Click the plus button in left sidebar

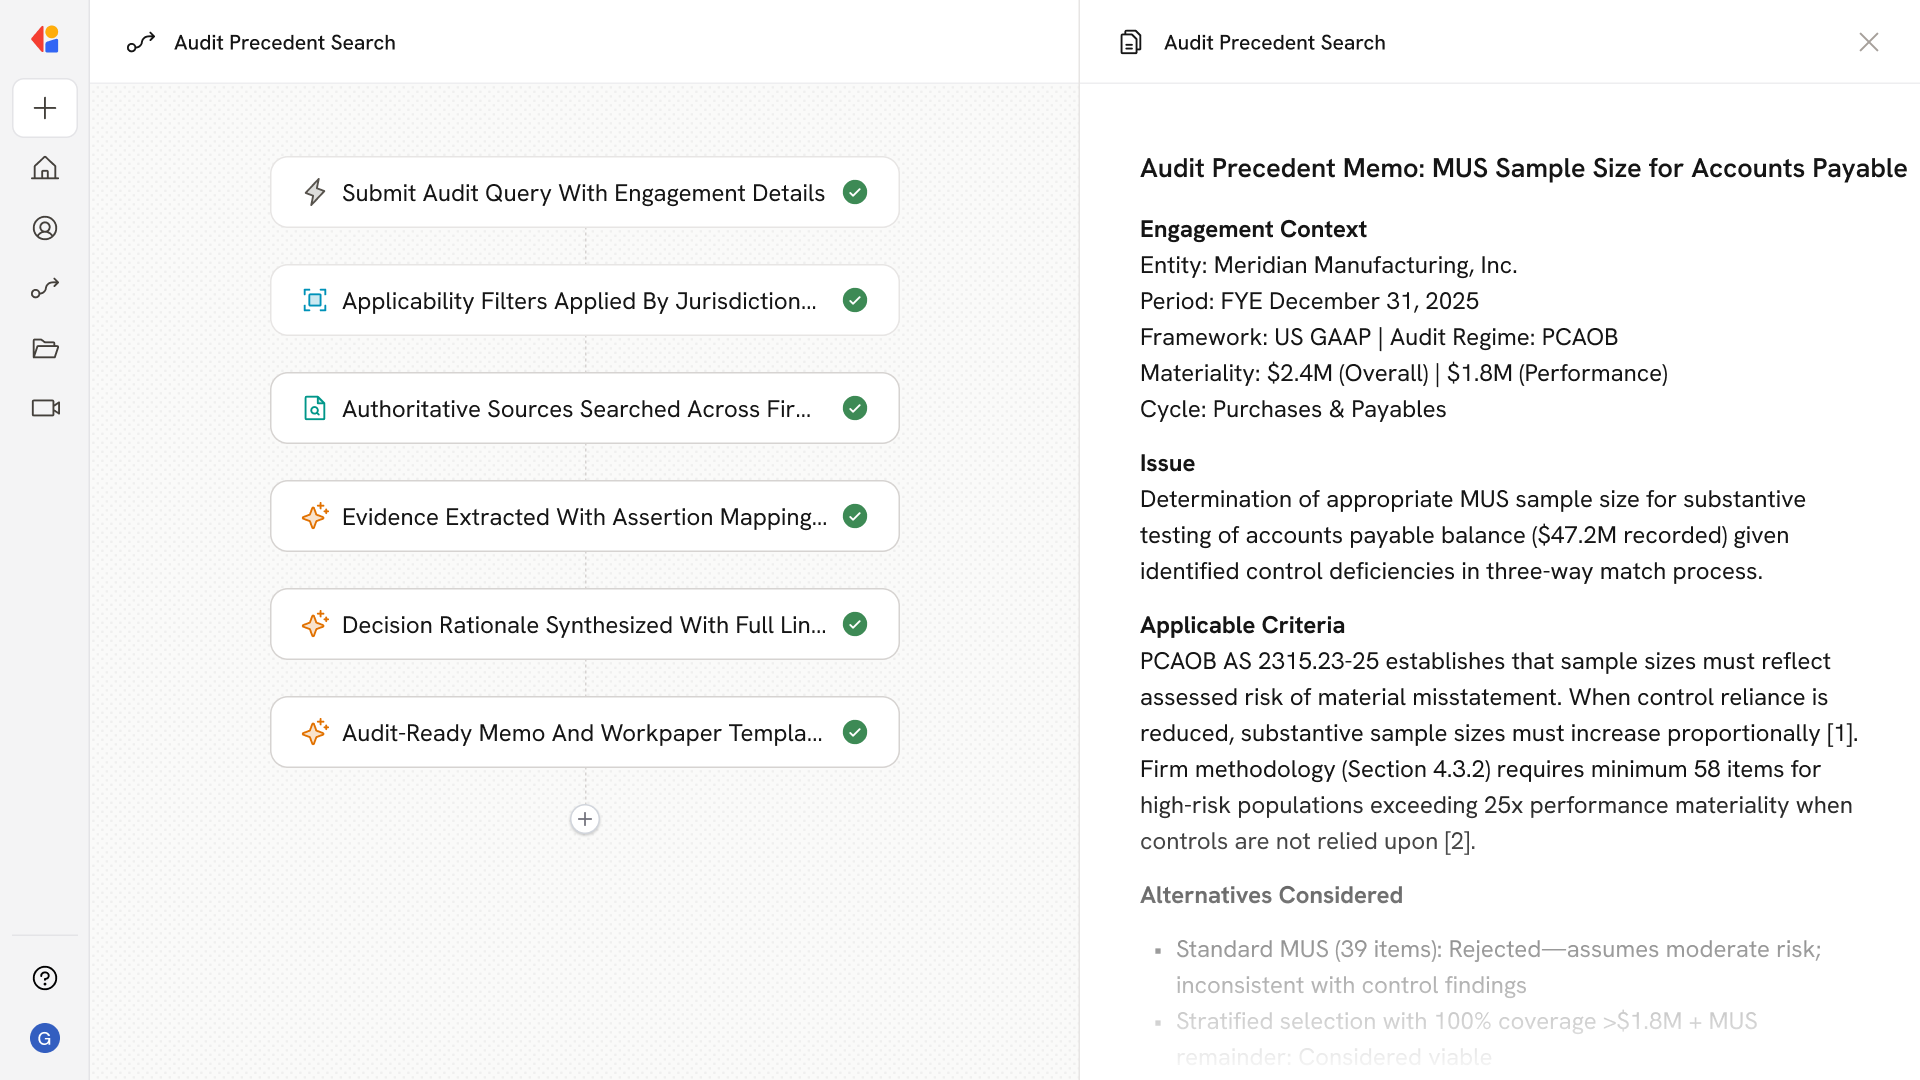(x=45, y=108)
